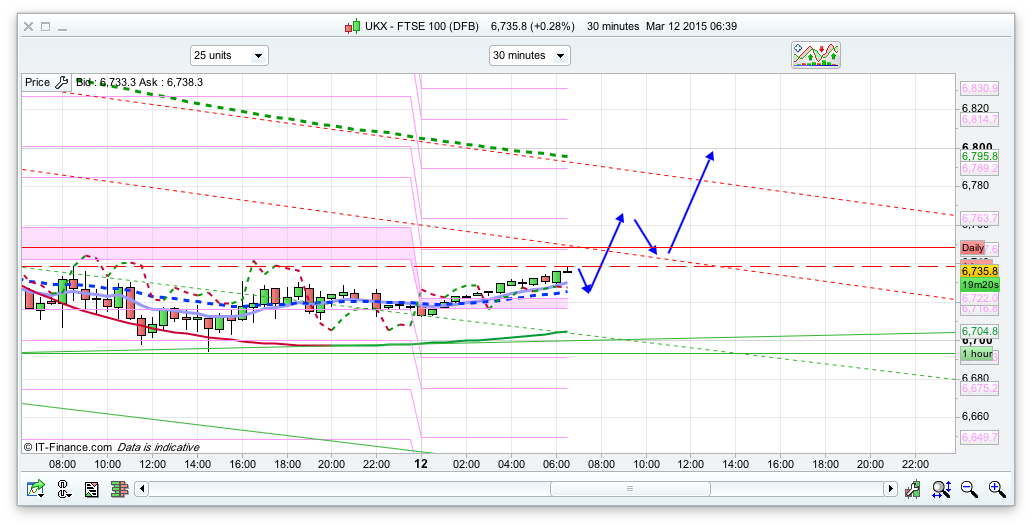Click the scrollbar right arrow
The image size is (1032, 527).
tap(889, 489)
